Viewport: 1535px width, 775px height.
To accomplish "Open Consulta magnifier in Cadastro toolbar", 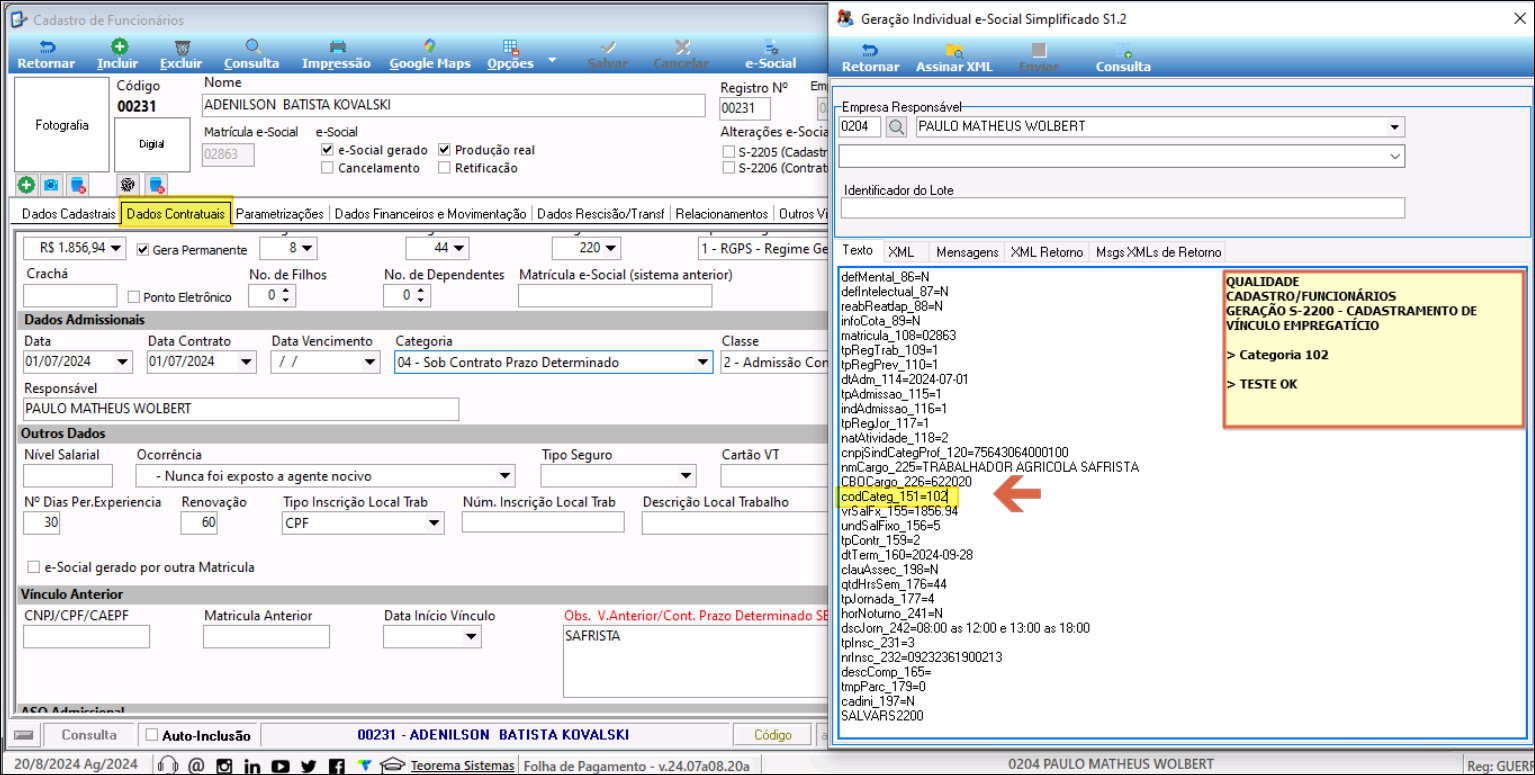I will point(252,47).
